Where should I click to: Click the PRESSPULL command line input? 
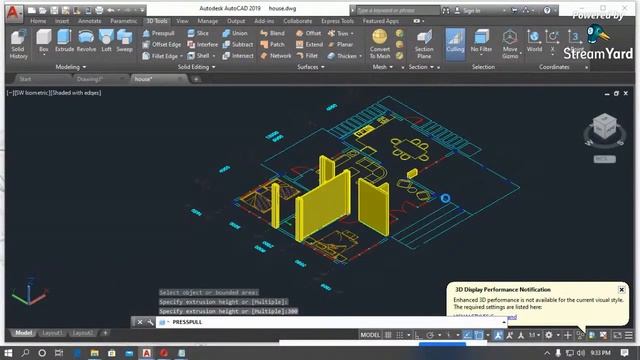[x=331, y=322]
